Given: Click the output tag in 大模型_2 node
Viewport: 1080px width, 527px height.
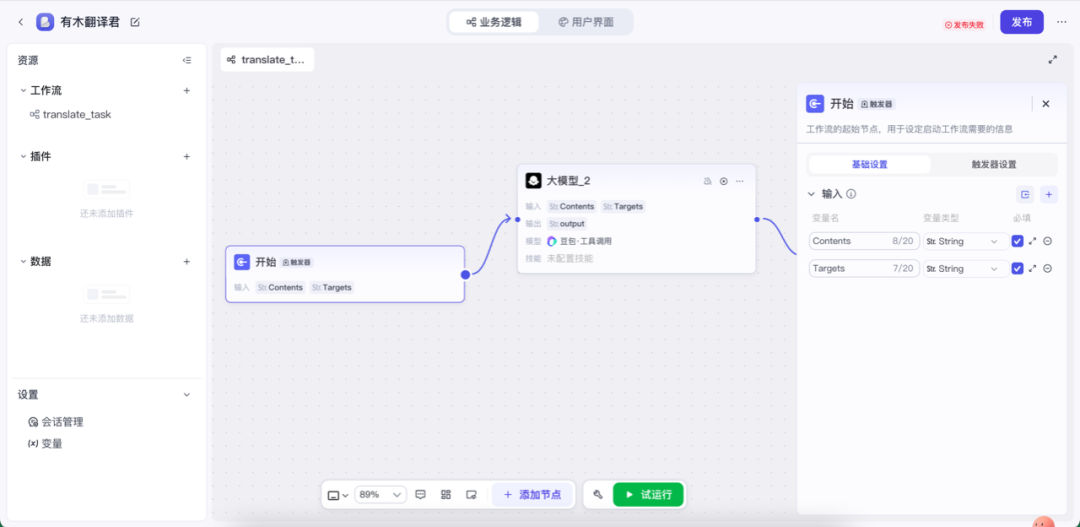Looking at the screenshot, I should tap(566, 224).
